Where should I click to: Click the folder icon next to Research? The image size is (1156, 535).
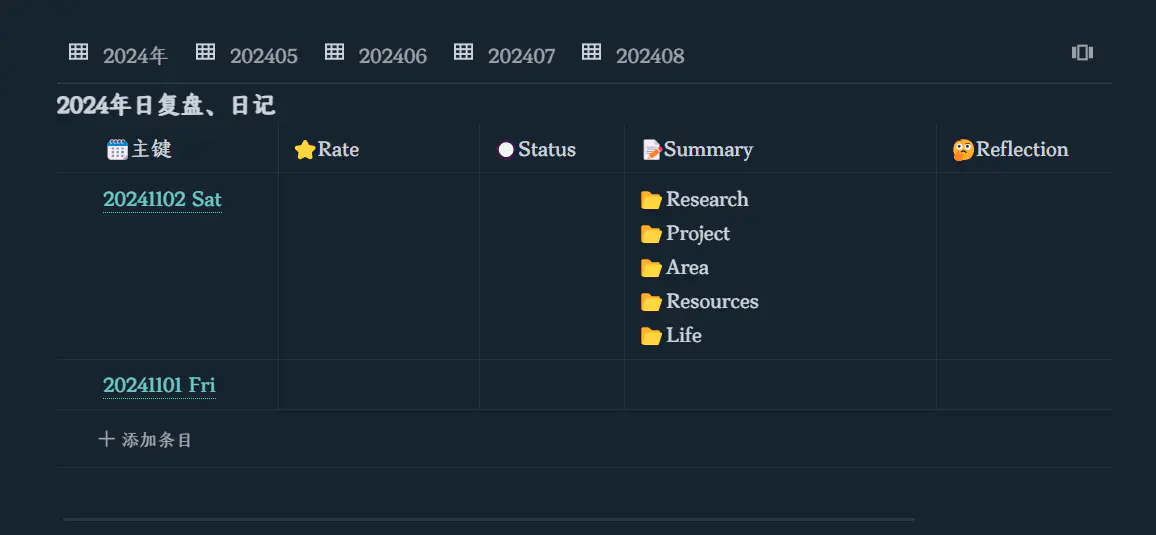click(x=651, y=200)
